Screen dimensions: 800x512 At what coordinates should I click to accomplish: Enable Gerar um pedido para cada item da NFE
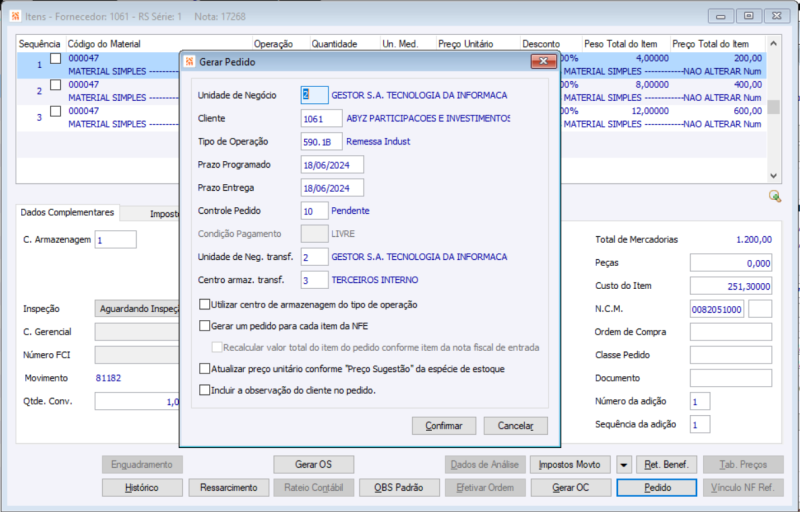(205, 326)
